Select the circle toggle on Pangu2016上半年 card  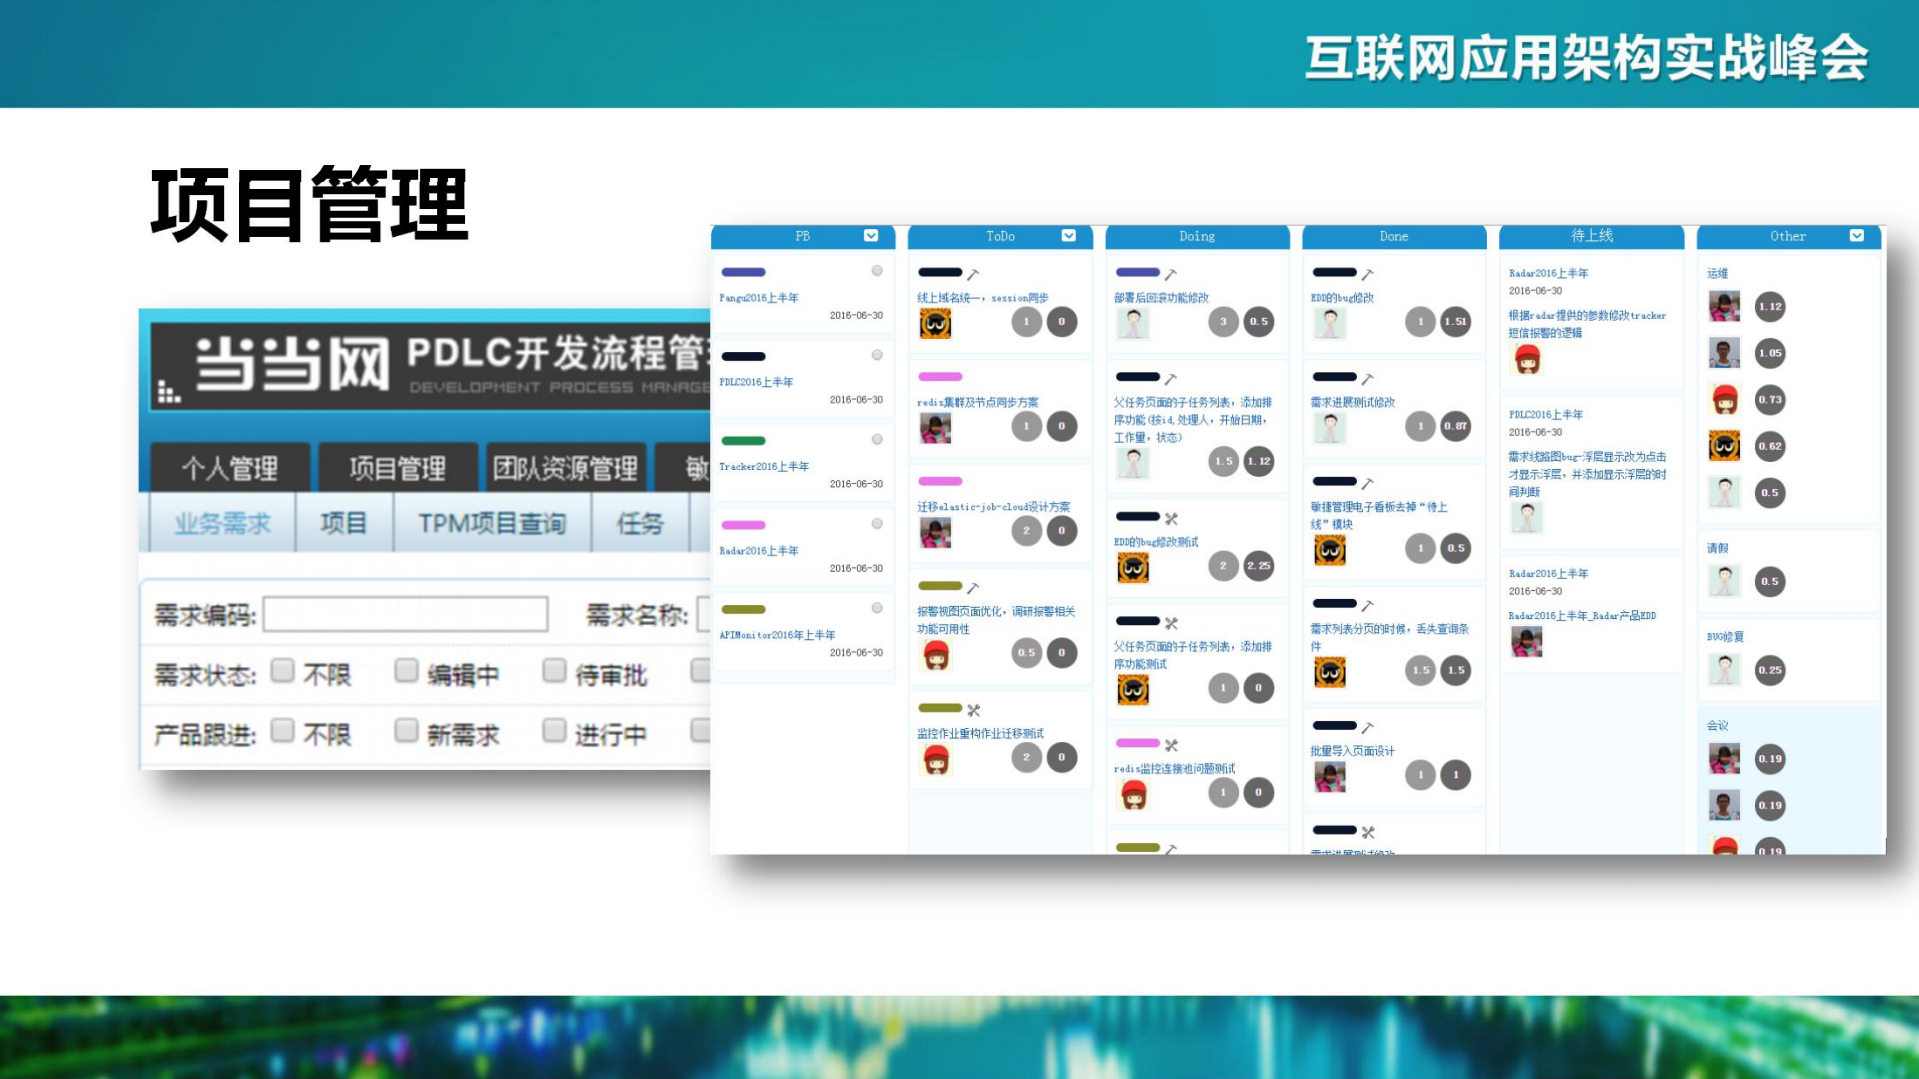coord(877,269)
